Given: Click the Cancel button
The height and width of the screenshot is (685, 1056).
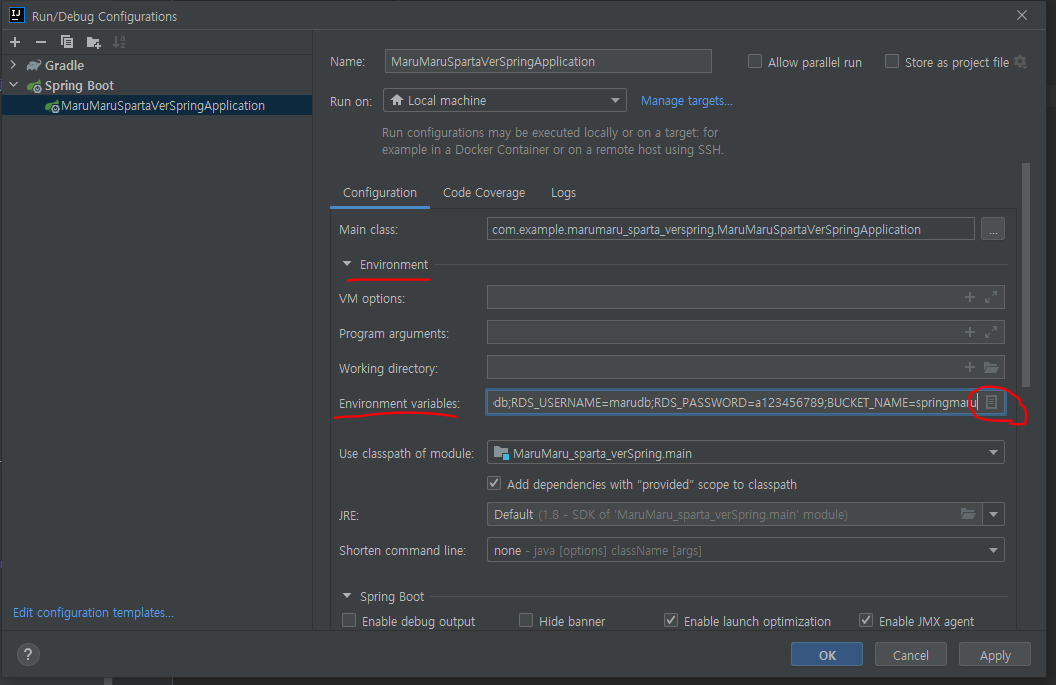Looking at the screenshot, I should [911, 655].
